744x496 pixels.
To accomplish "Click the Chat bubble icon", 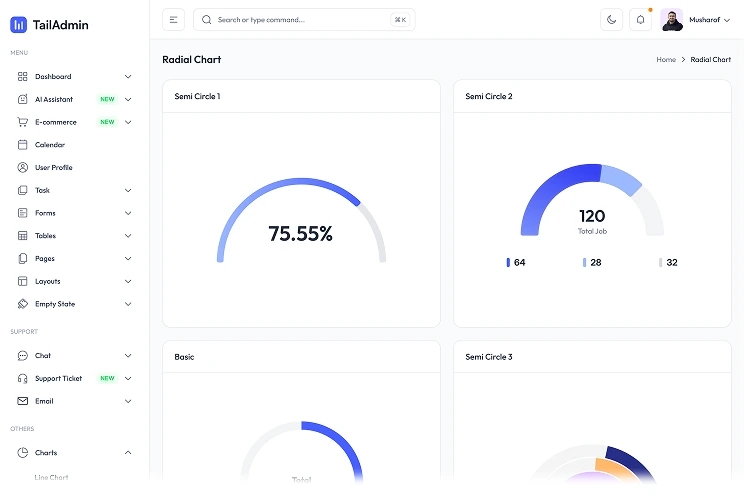I will (22, 356).
